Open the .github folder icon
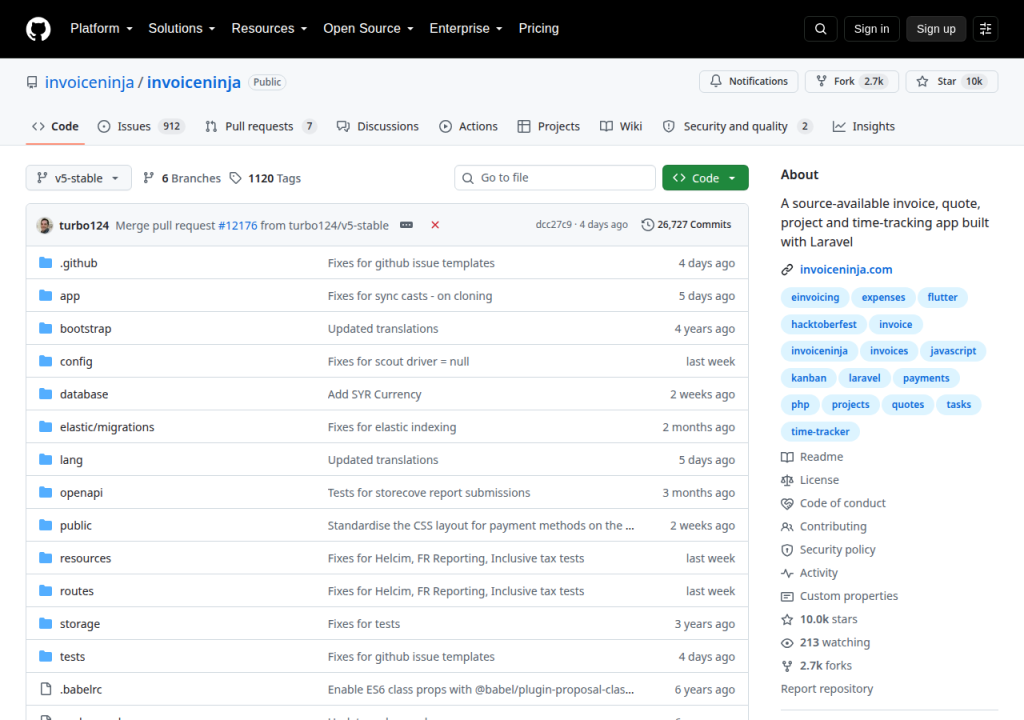Viewport: 1024px width, 720px height. (x=45, y=263)
